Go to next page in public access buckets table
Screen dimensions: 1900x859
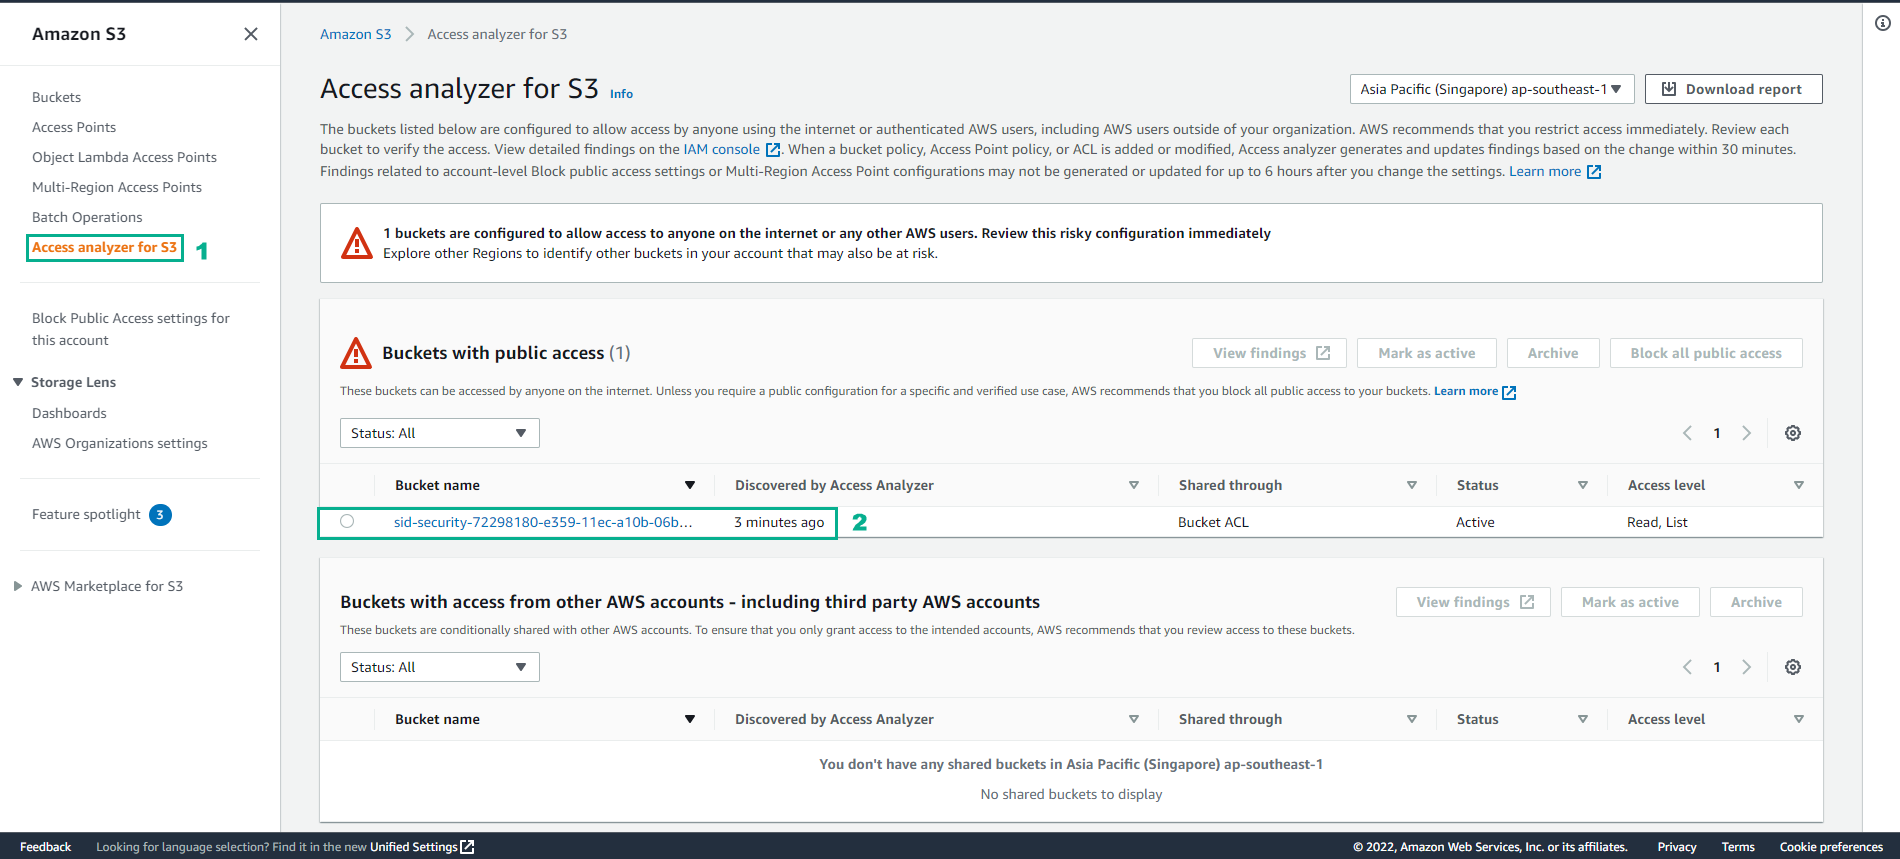(x=1747, y=433)
